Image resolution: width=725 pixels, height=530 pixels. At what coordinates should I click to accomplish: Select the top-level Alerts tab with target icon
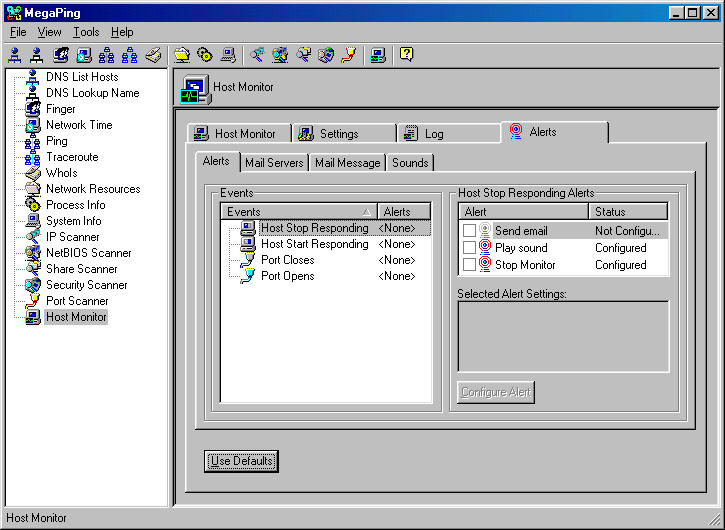(554, 132)
